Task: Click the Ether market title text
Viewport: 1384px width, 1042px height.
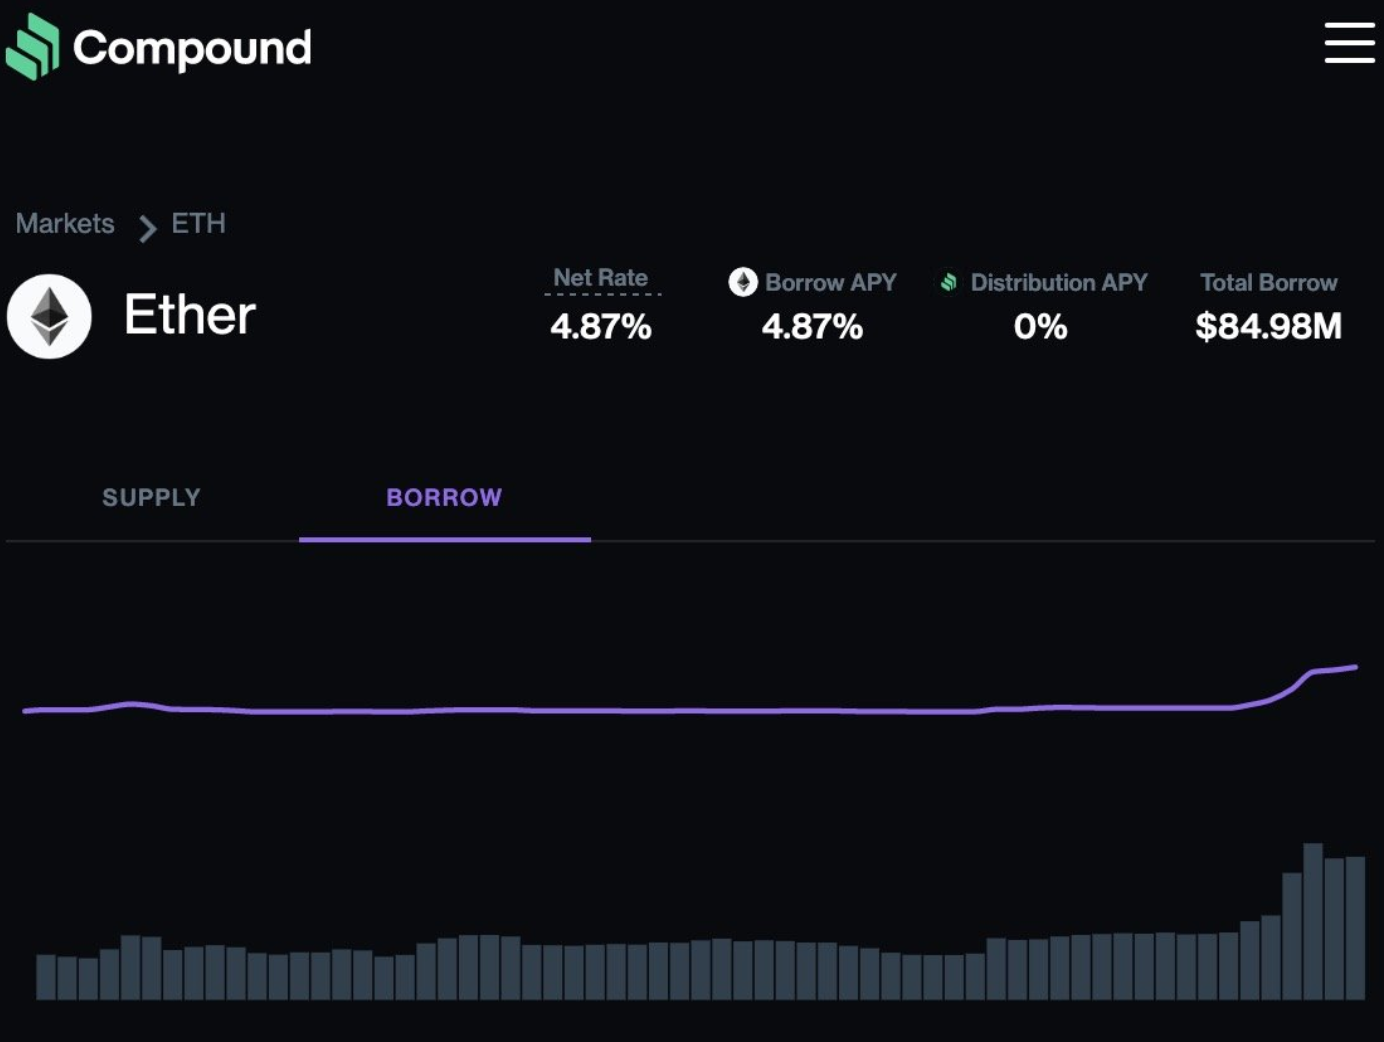Action: (x=189, y=315)
